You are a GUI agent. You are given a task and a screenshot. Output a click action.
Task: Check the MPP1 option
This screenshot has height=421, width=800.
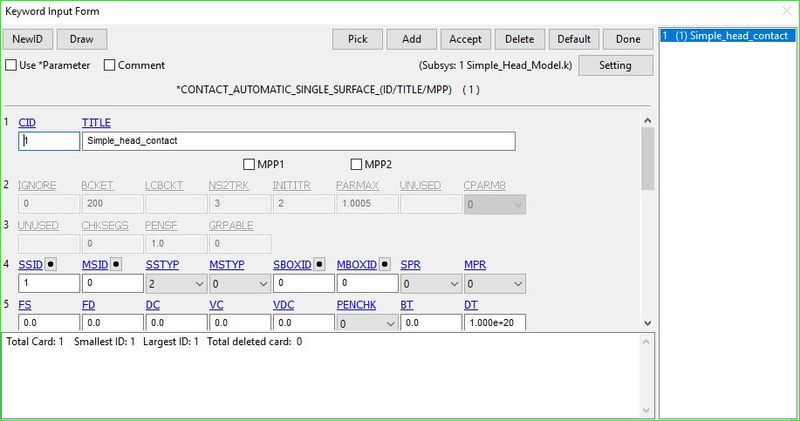coord(250,164)
